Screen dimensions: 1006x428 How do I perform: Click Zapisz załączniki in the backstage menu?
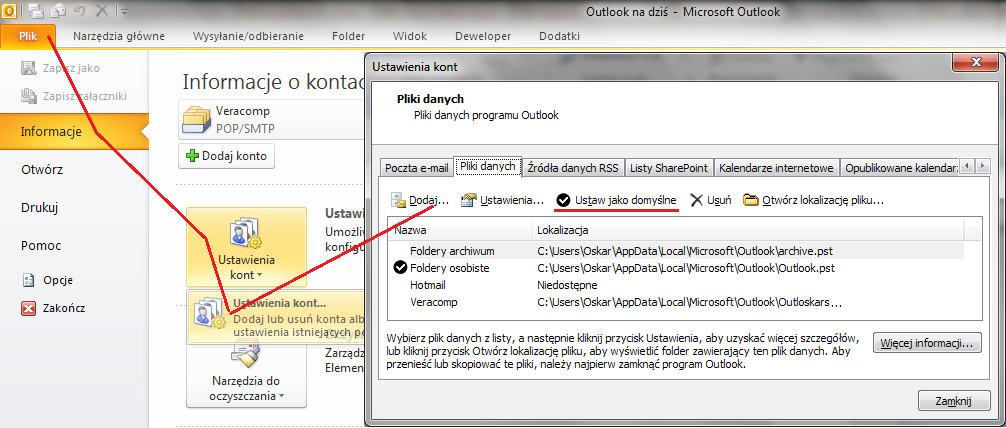coord(73,96)
